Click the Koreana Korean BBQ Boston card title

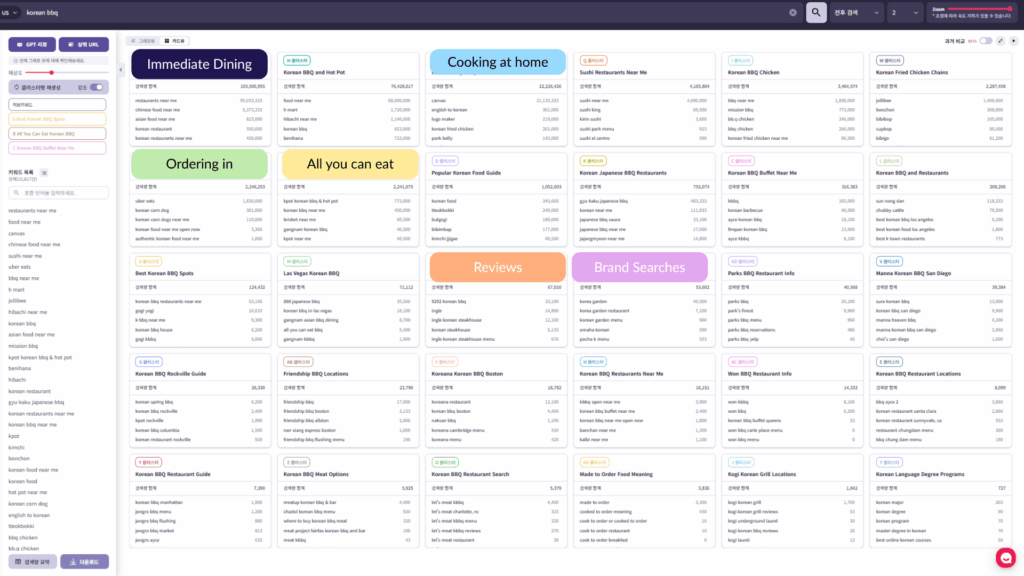point(467,374)
